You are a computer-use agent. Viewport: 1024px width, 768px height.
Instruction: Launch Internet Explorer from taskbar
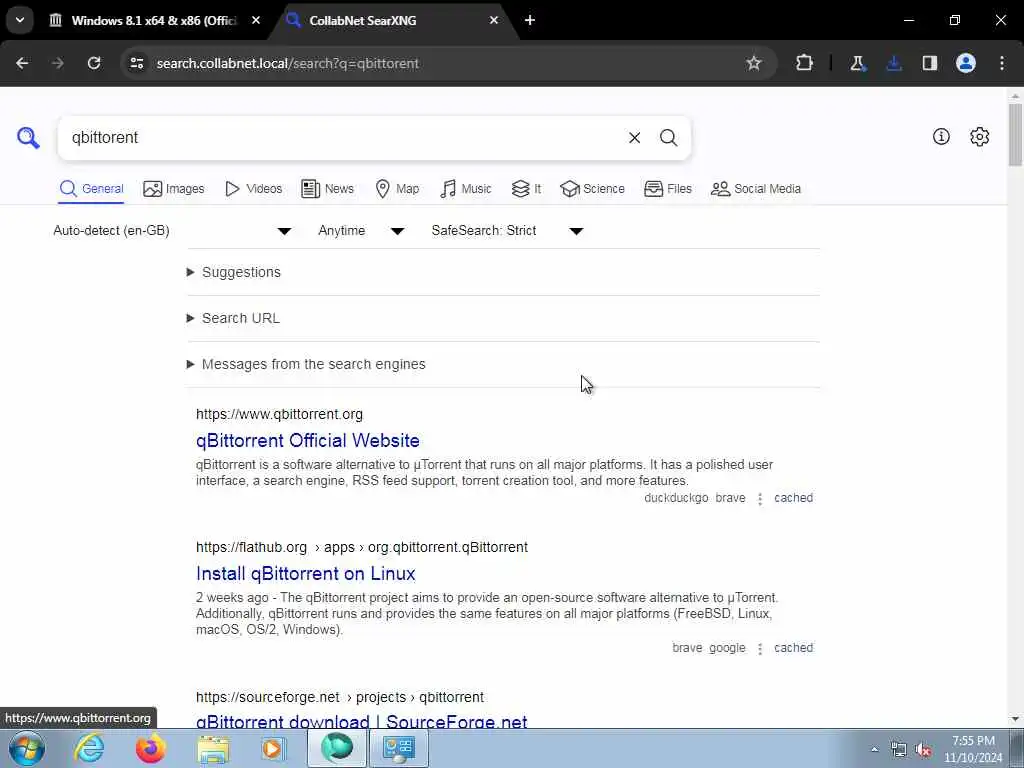click(89, 748)
